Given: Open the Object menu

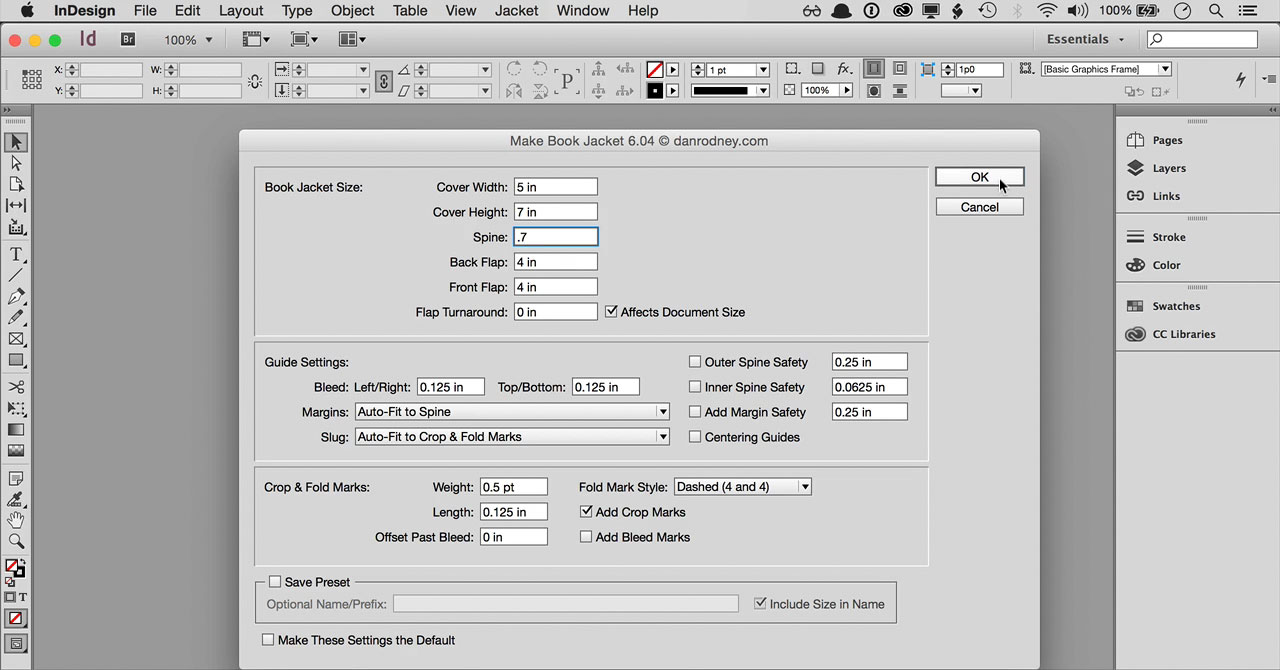Looking at the screenshot, I should (353, 11).
